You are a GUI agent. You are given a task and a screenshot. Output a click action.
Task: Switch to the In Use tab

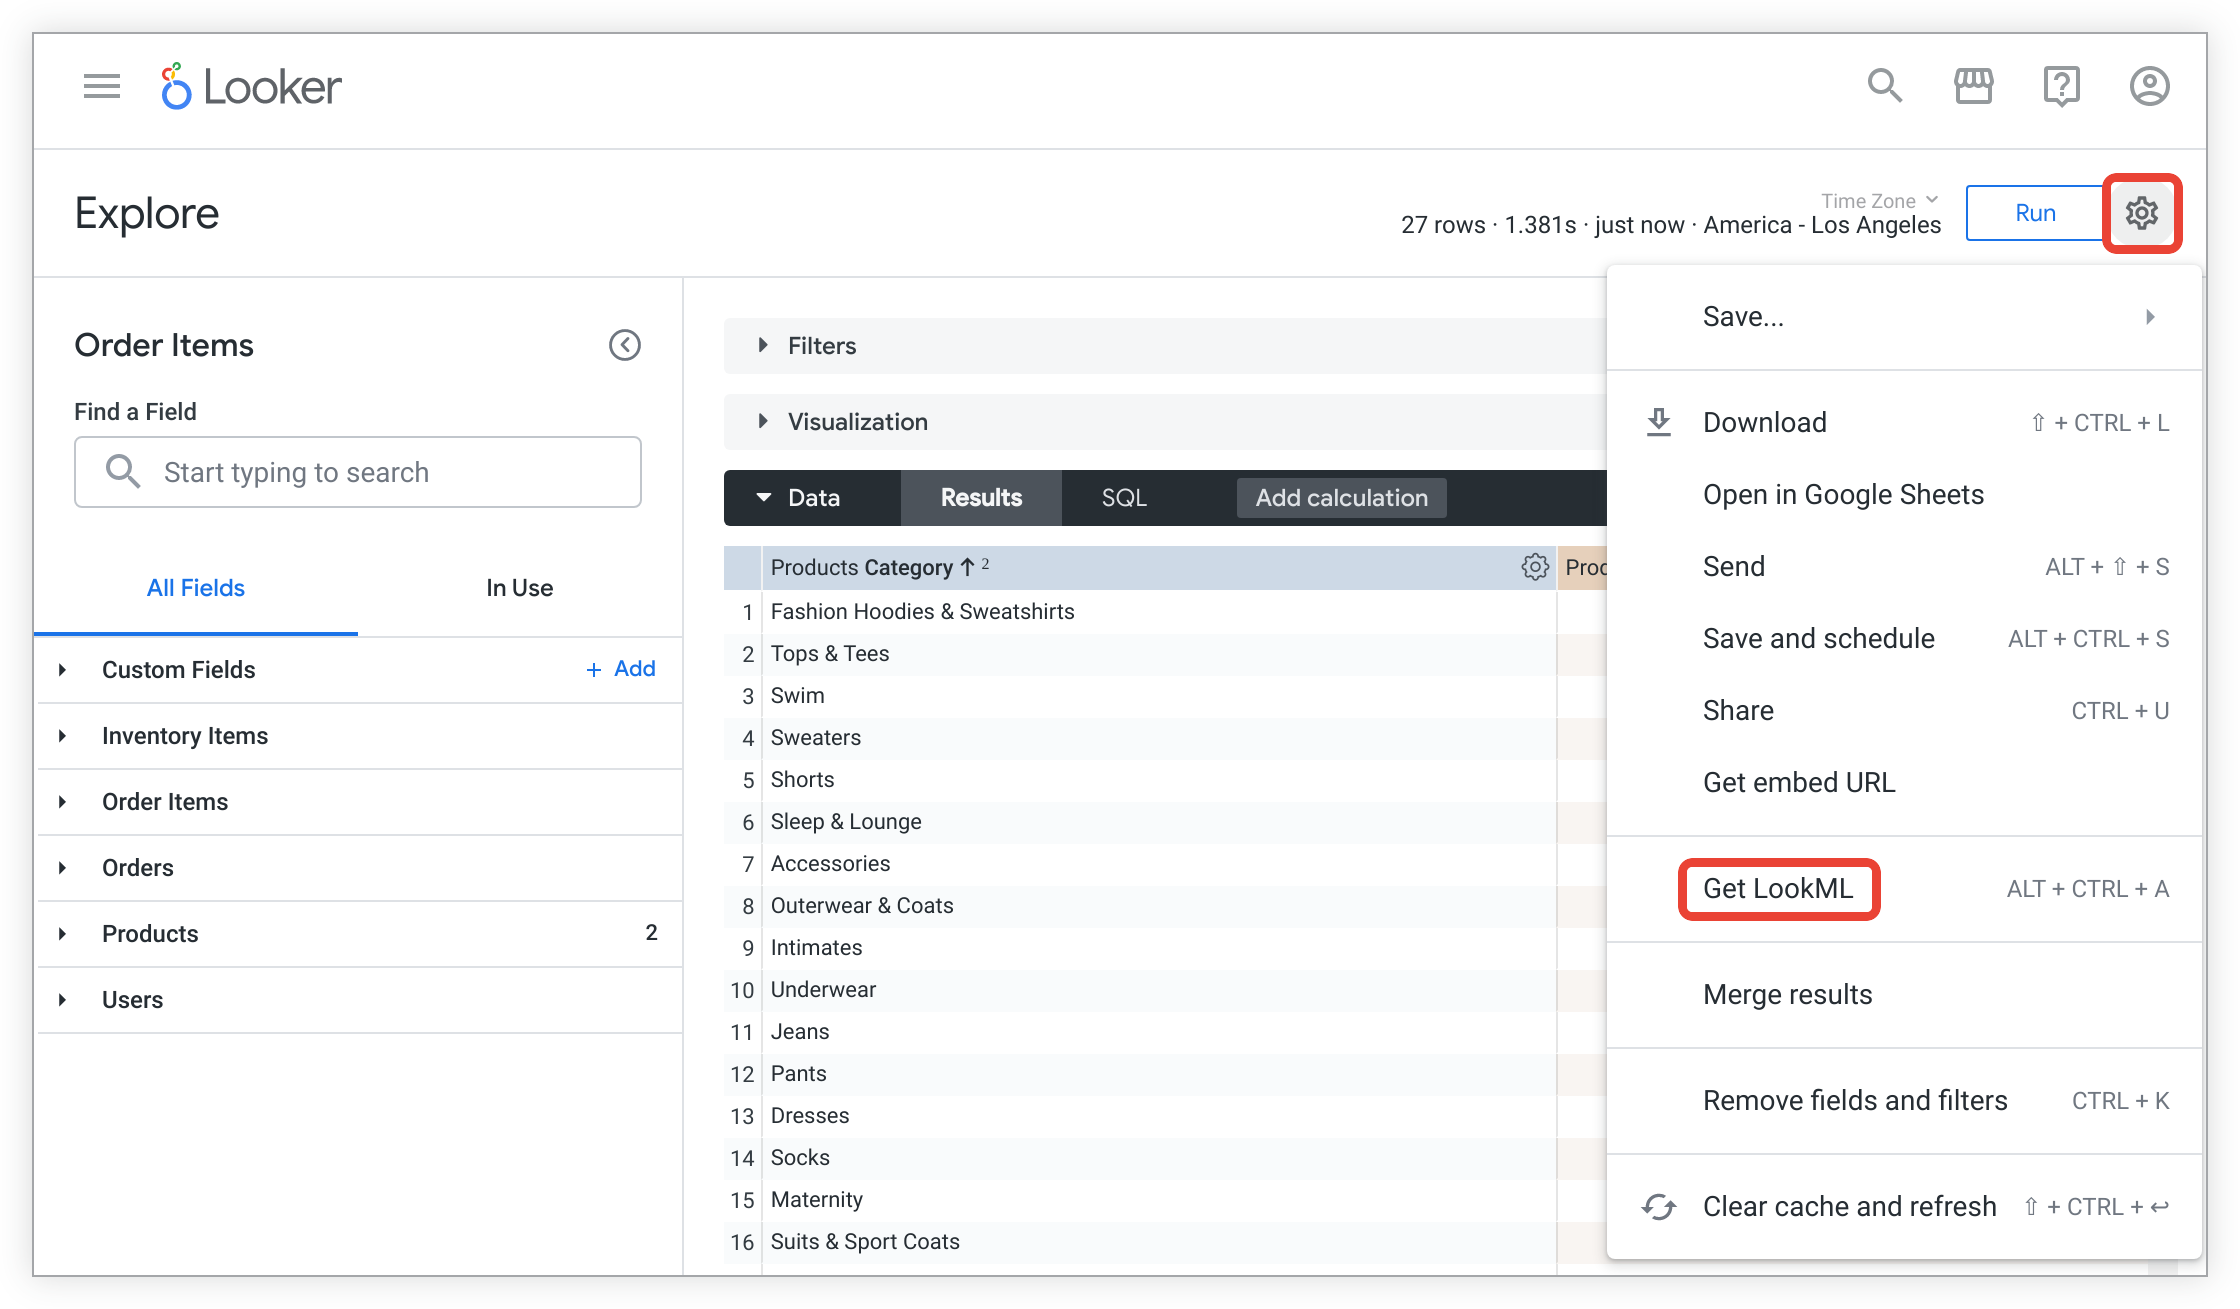[x=519, y=588]
